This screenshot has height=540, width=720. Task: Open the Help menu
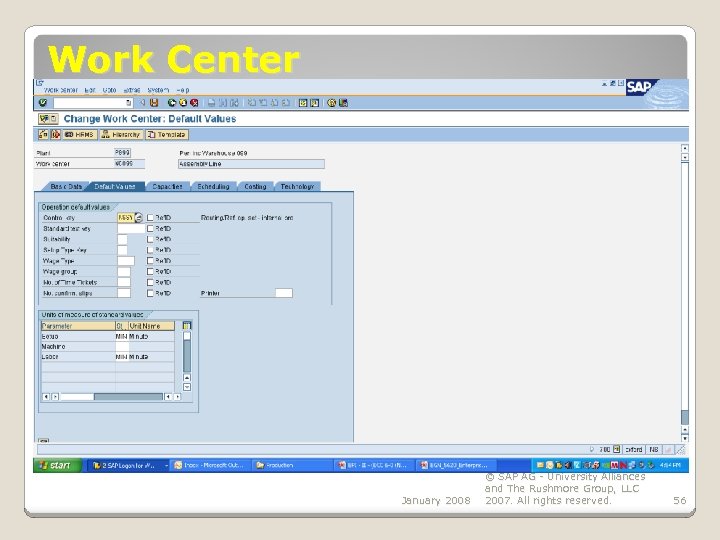tap(183, 90)
